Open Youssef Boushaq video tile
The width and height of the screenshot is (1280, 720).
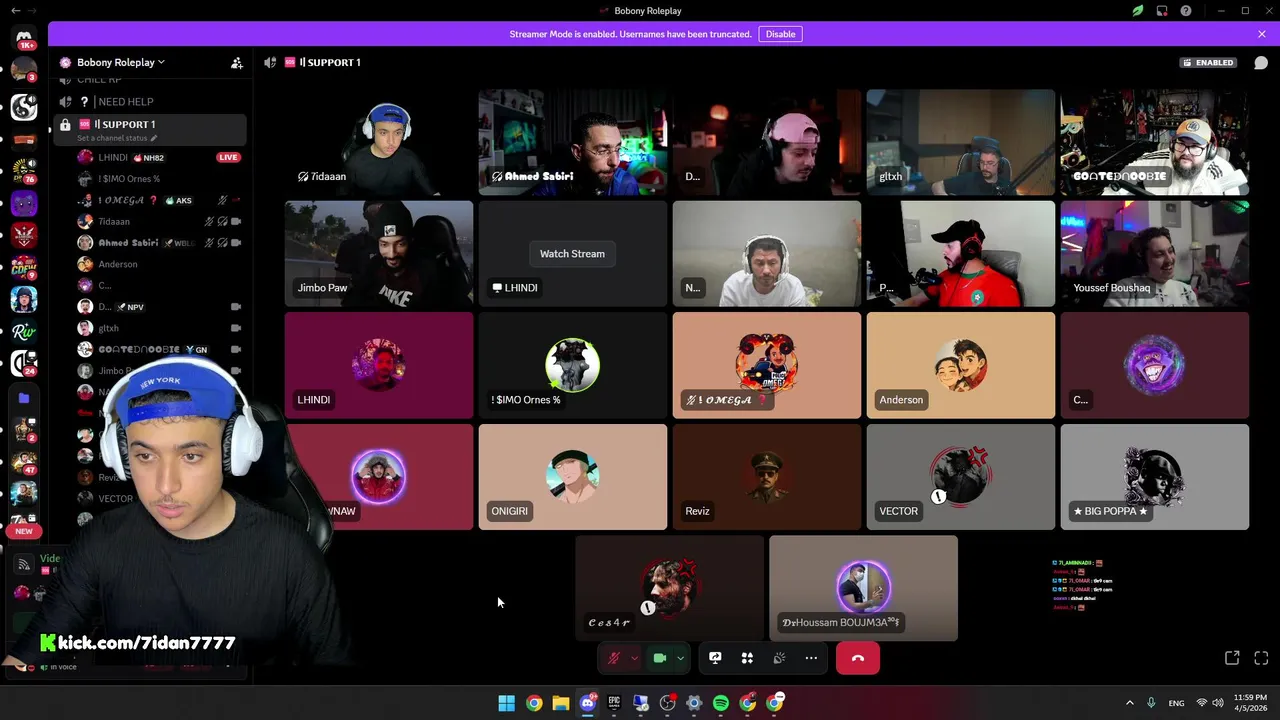(x=1154, y=253)
